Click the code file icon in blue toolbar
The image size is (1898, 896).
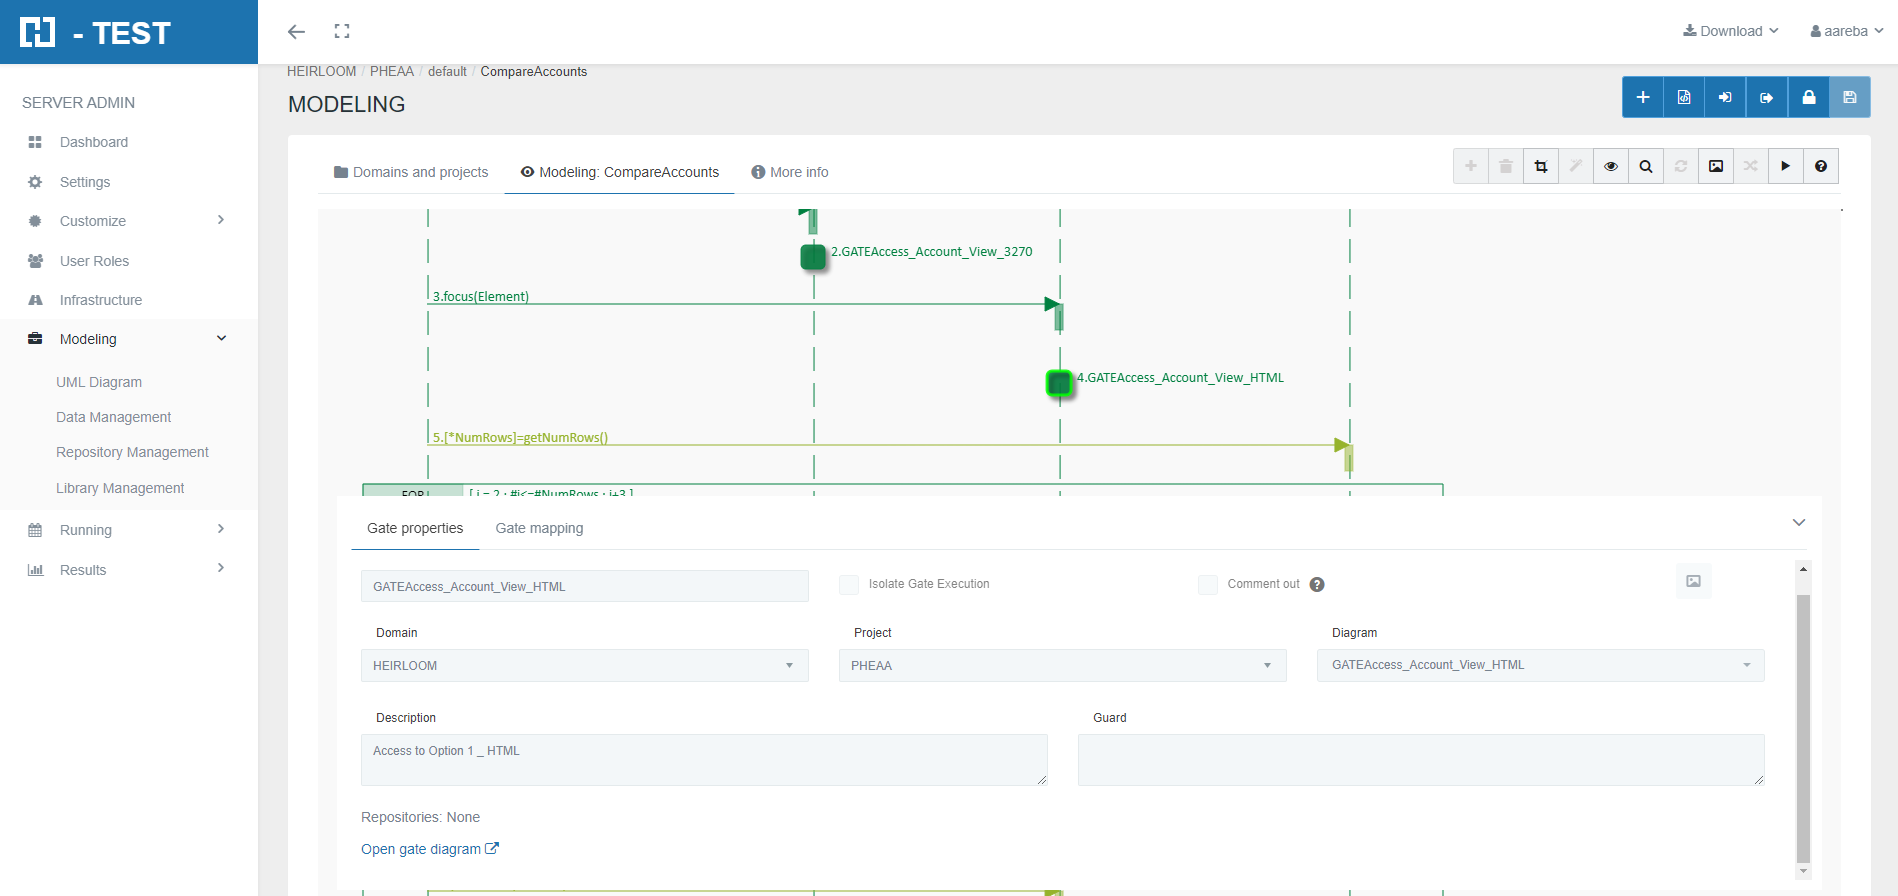[x=1684, y=97]
